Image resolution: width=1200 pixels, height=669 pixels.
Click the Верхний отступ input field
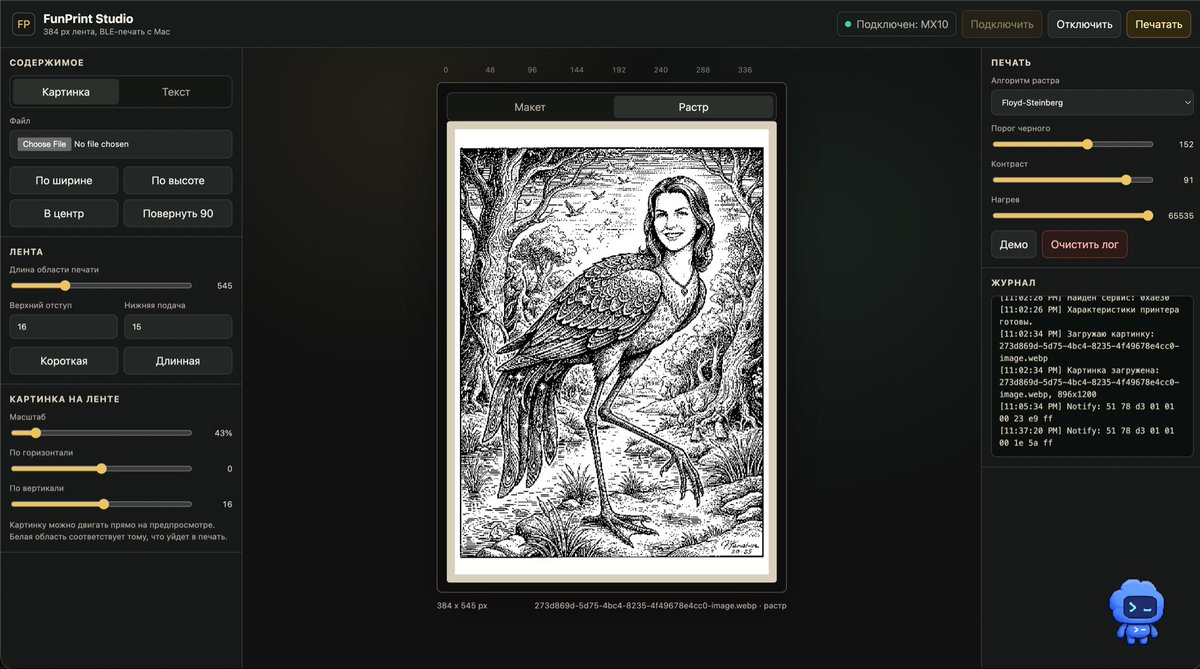[x=64, y=327]
